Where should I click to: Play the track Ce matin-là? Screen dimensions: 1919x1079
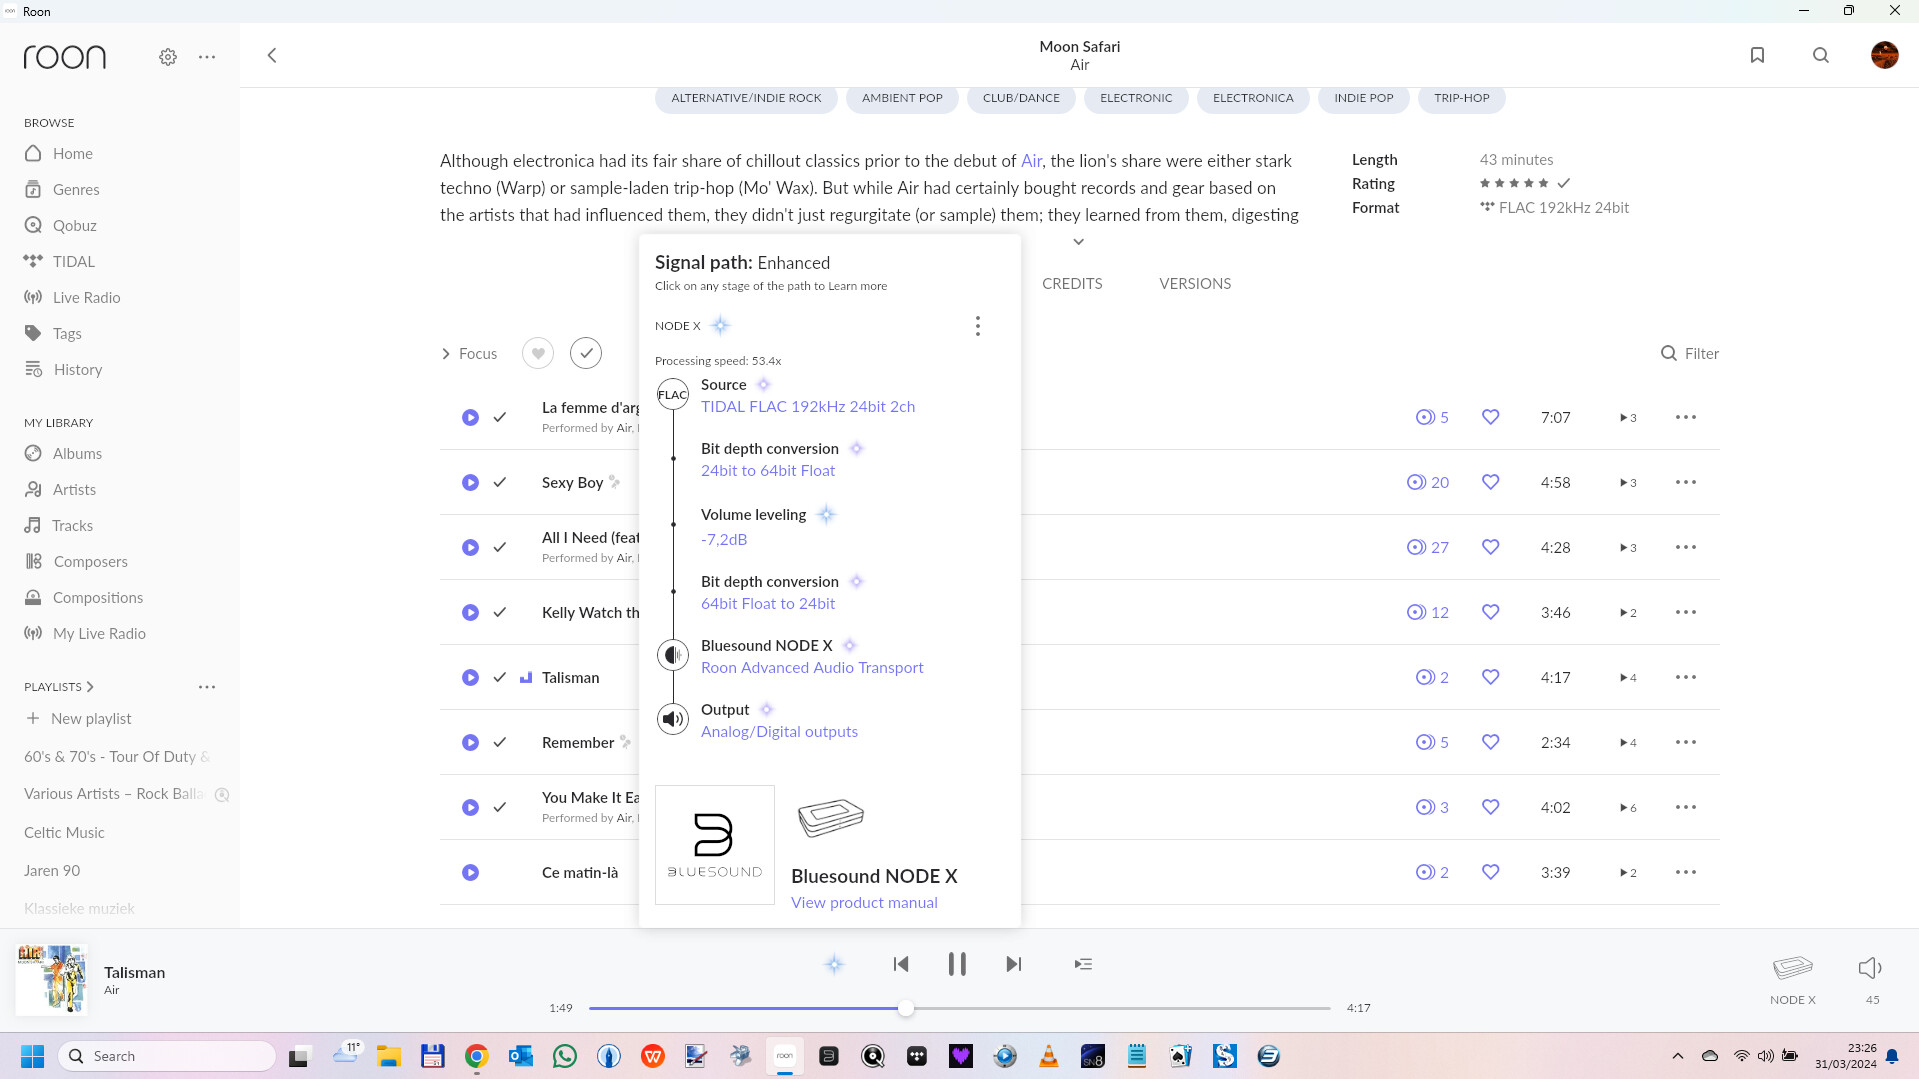470,872
